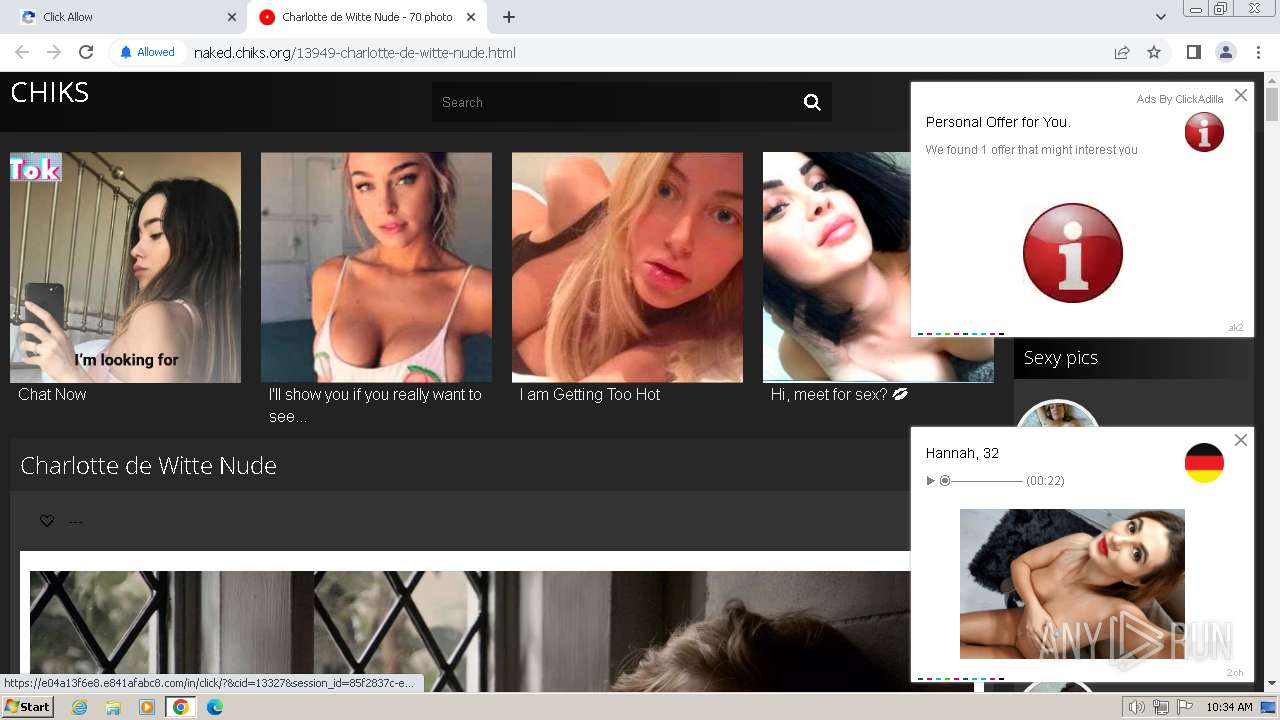Screen dimensions: 1280x720
Task: Close the 'Personal Offer for You' popup
Action: pos(1241,95)
